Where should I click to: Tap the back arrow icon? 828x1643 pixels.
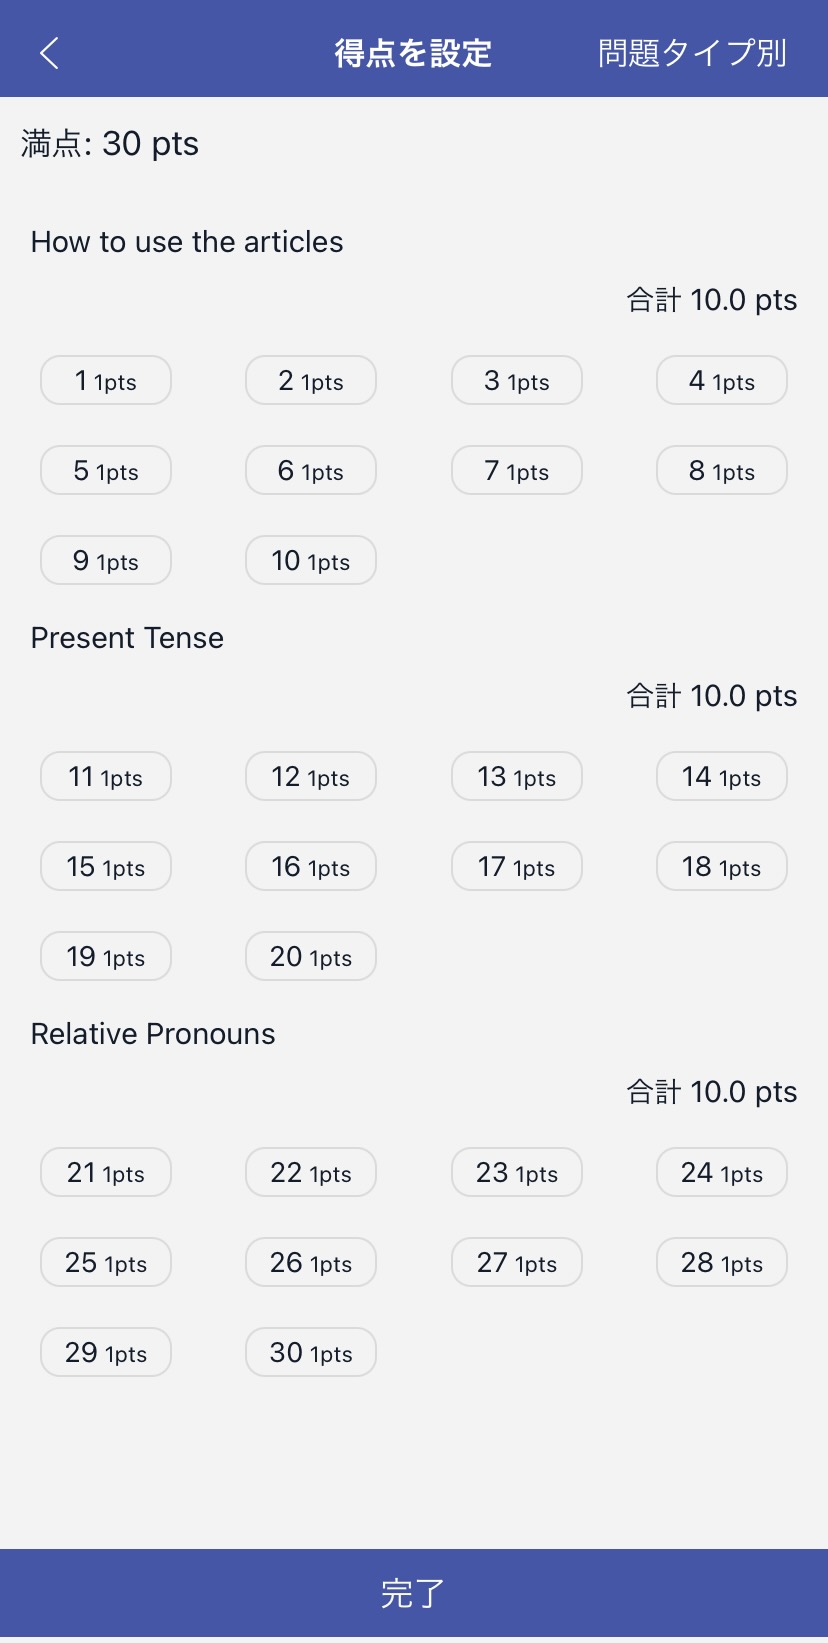[50, 53]
